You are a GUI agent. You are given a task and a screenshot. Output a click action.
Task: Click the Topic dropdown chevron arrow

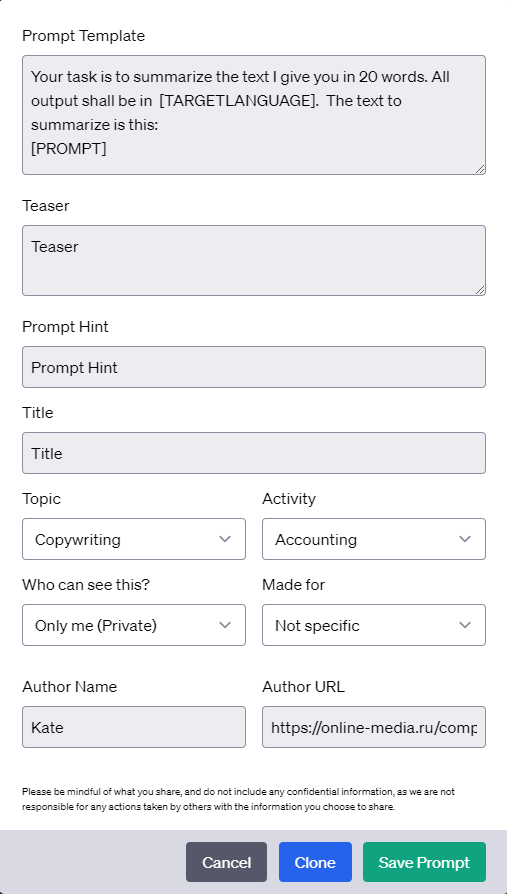tap(225, 539)
